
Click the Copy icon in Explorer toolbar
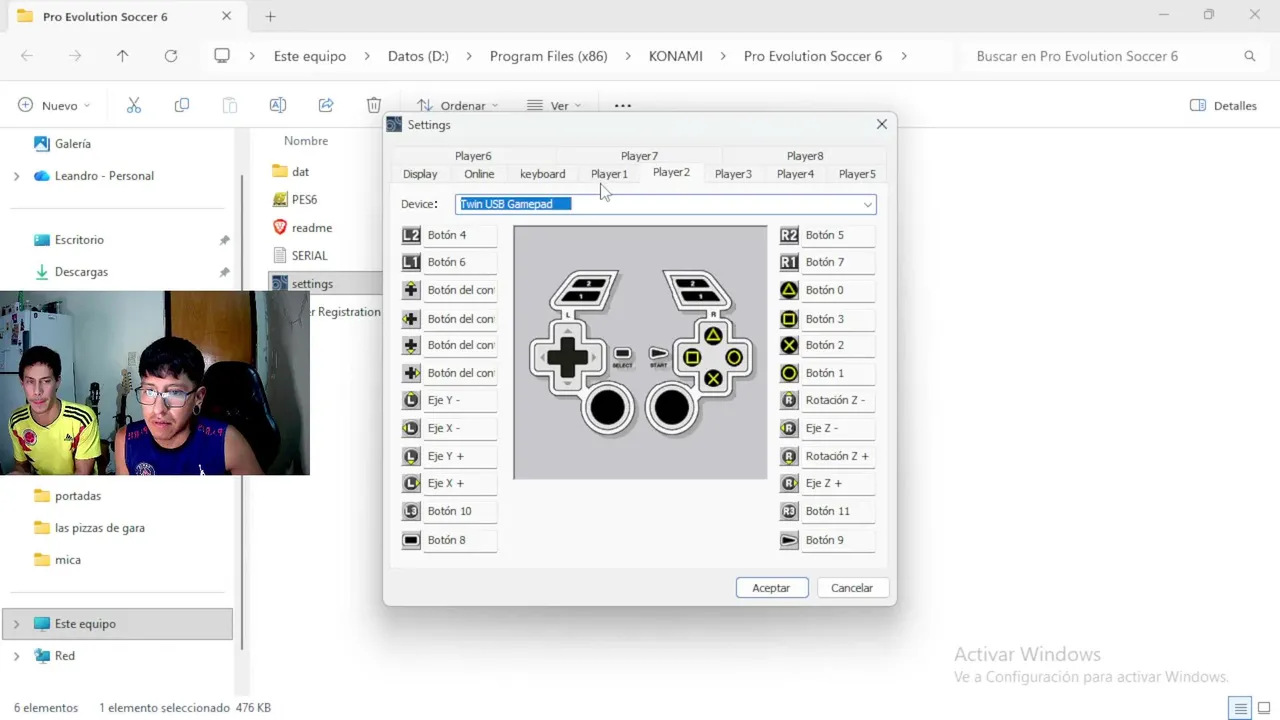181,105
